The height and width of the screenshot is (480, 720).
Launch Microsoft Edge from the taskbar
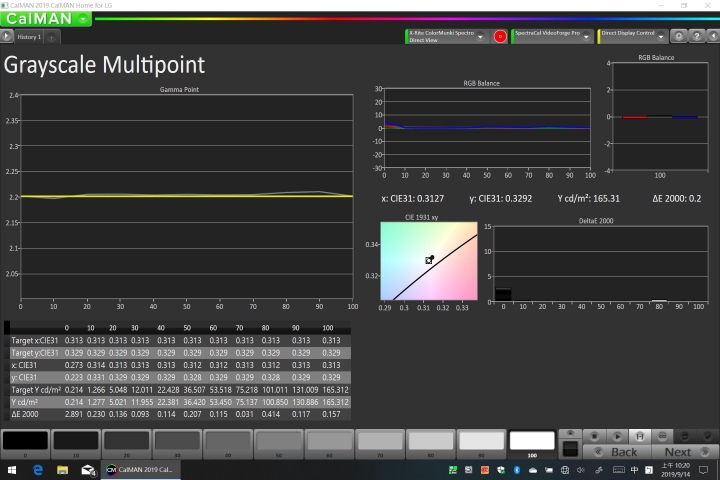click(x=38, y=470)
